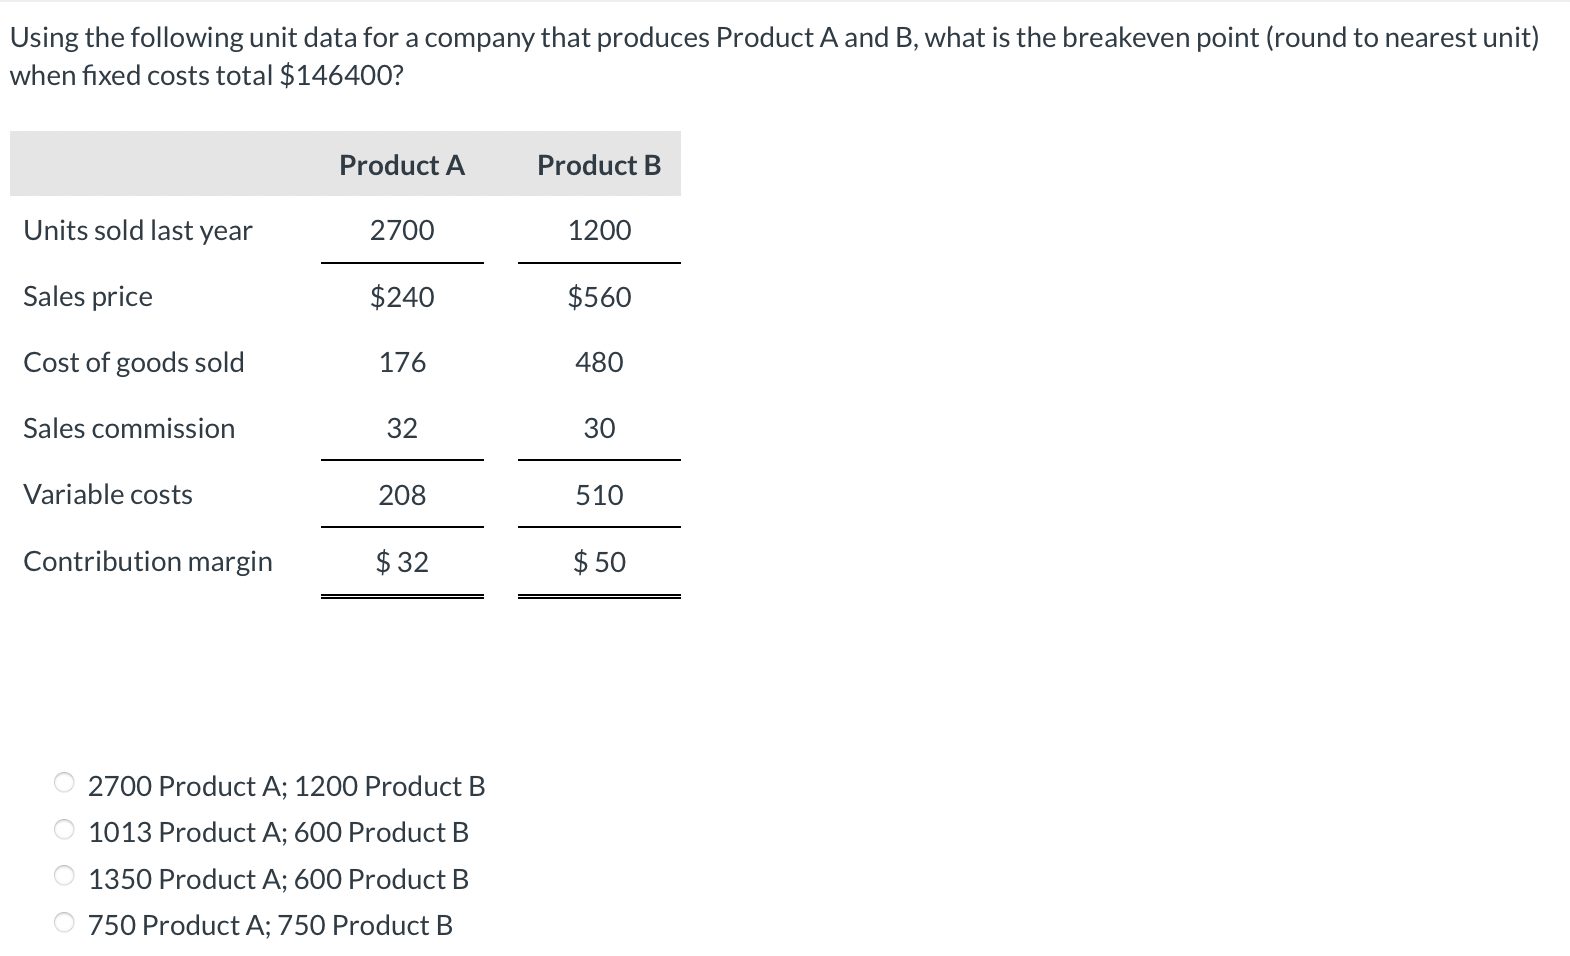Click the "Contribution margin" row label
The image size is (1570, 956).
(x=147, y=561)
